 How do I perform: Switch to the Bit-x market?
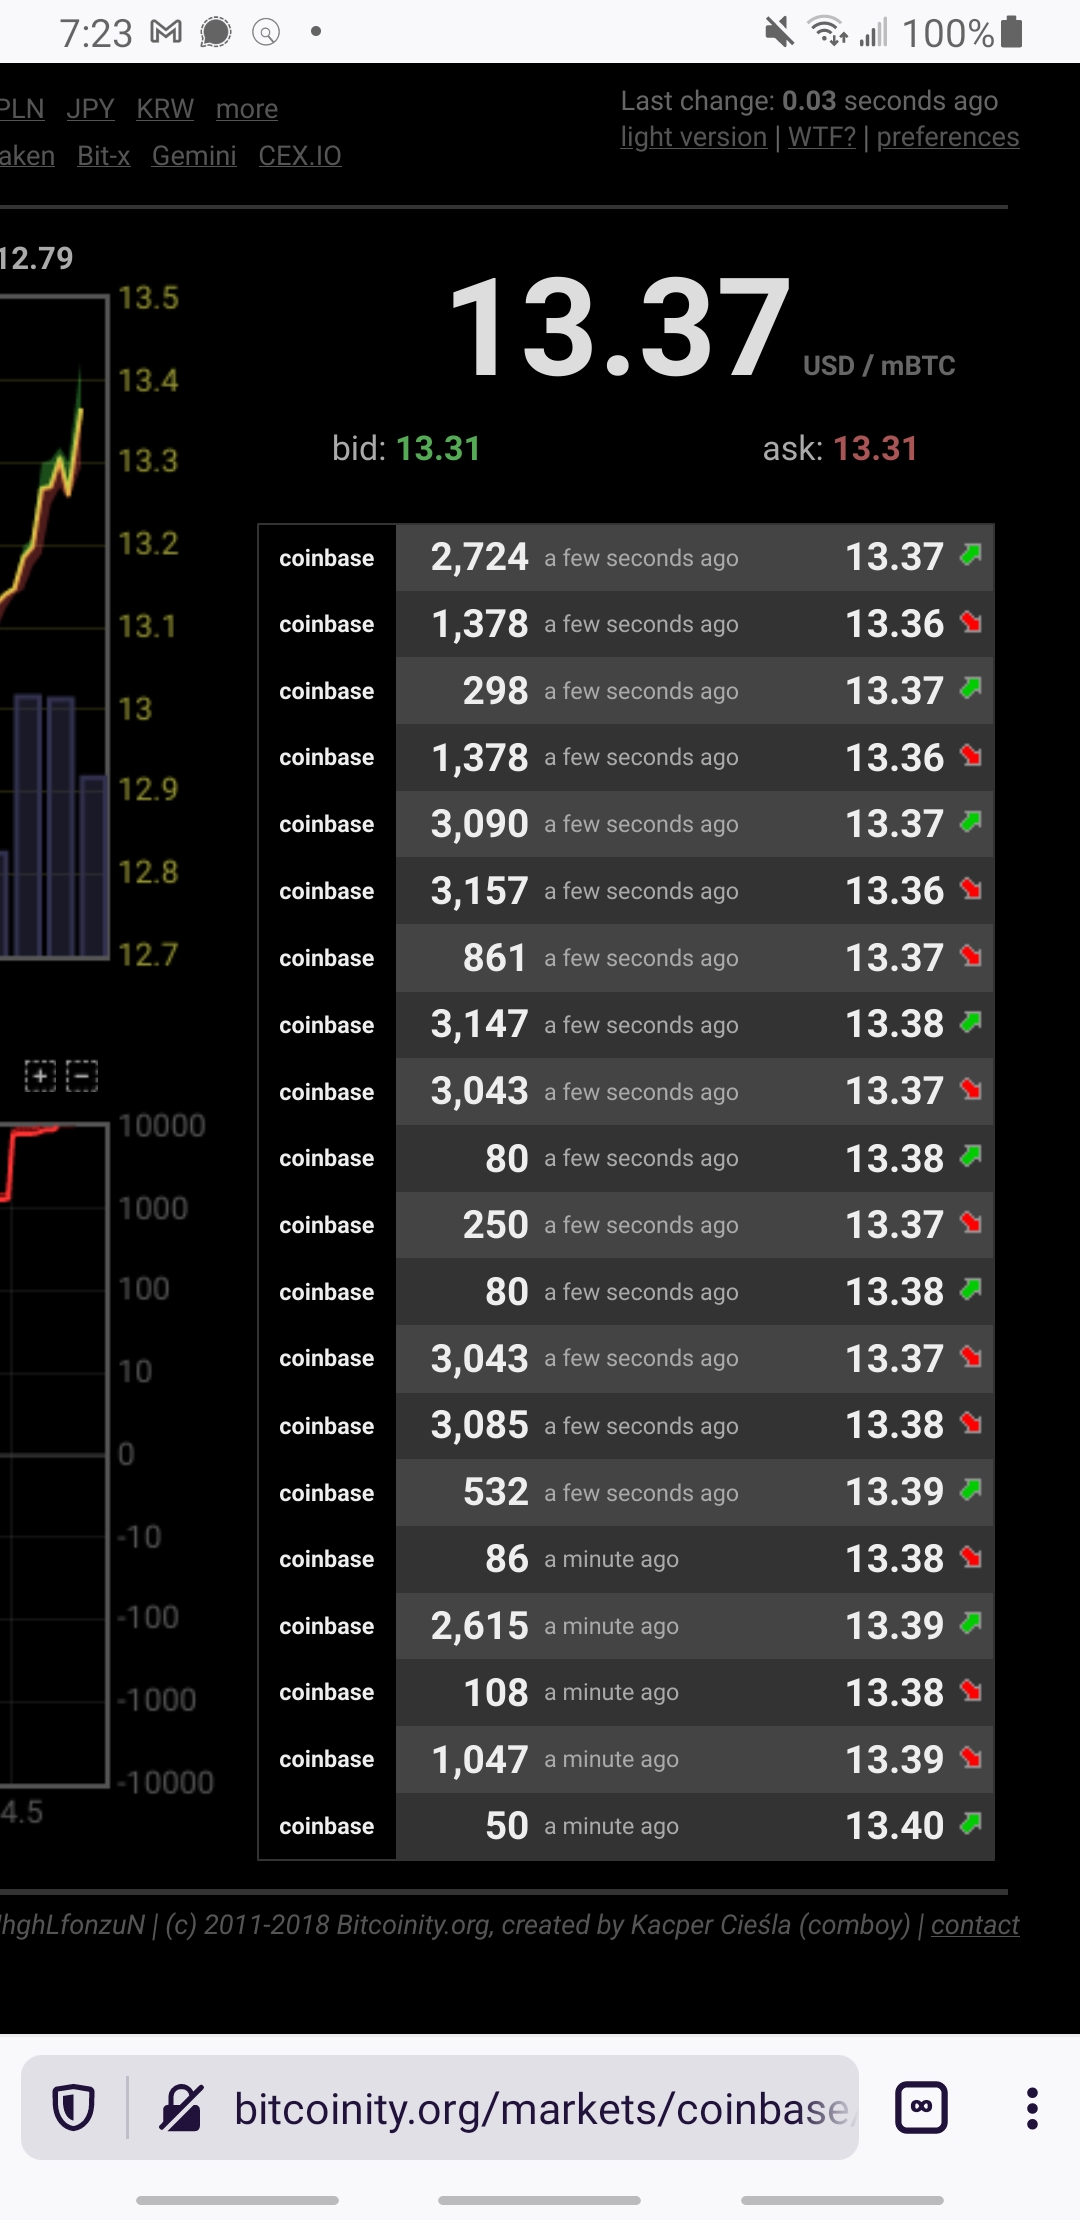pos(104,156)
